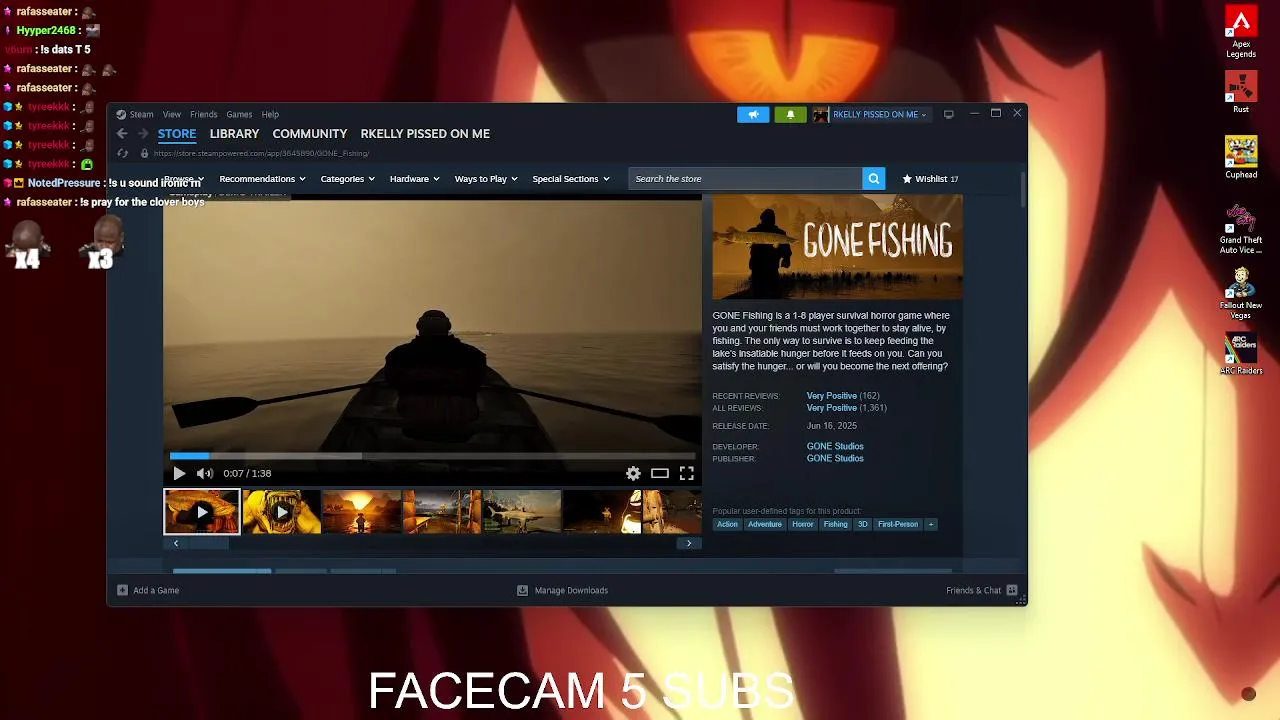The width and height of the screenshot is (1280, 720).
Task: Click the Search the store input field
Action: [746, 179]
